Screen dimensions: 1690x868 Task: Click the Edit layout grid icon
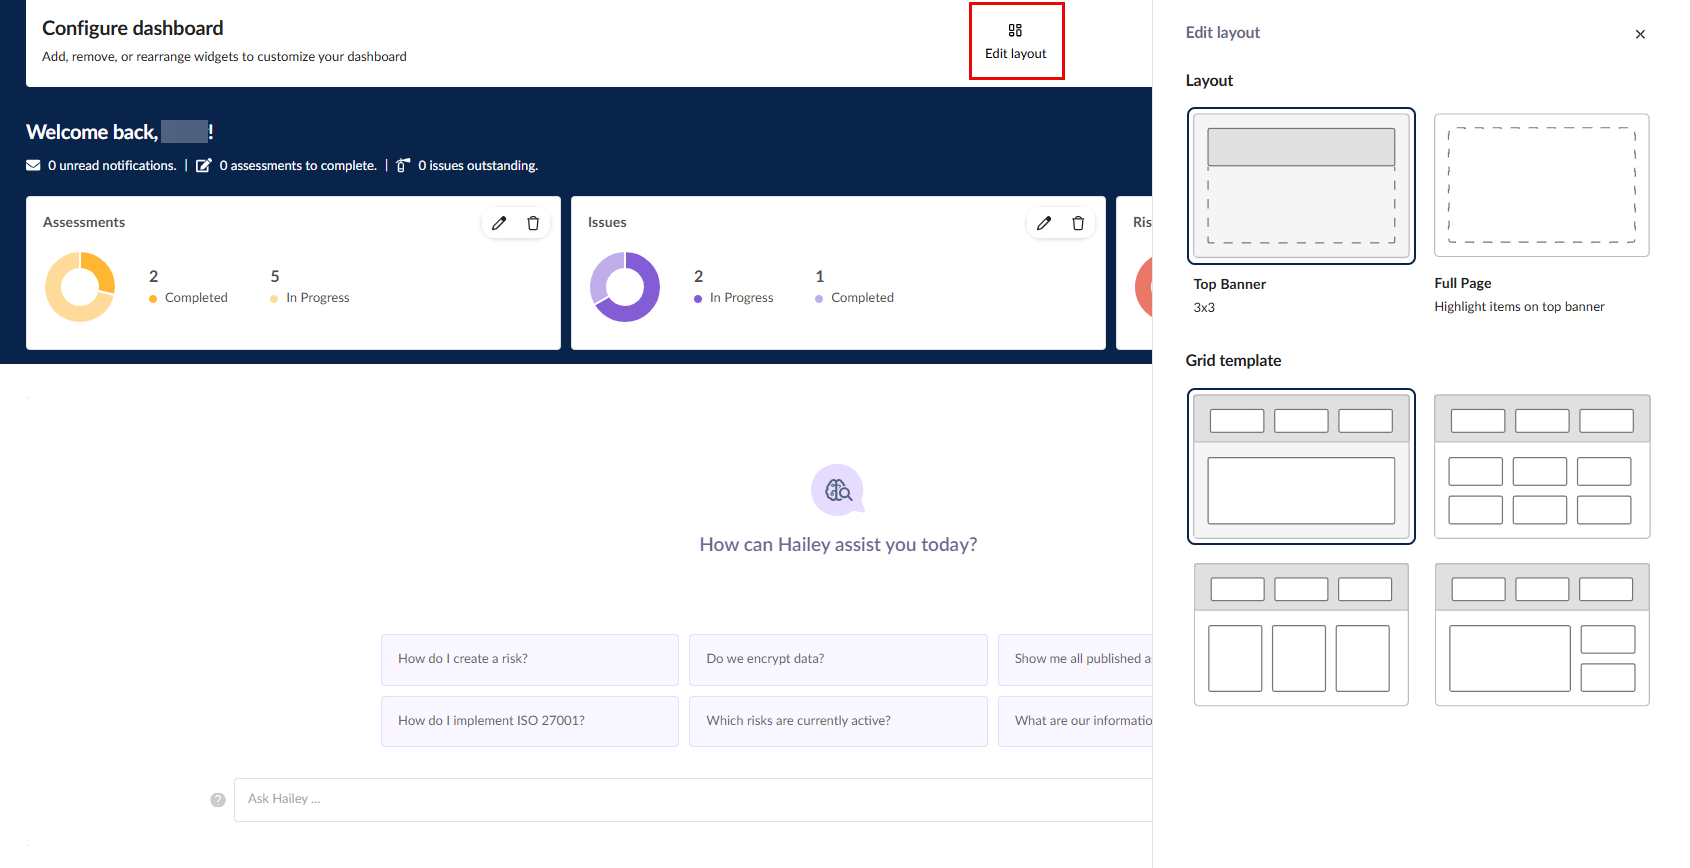1015,31
